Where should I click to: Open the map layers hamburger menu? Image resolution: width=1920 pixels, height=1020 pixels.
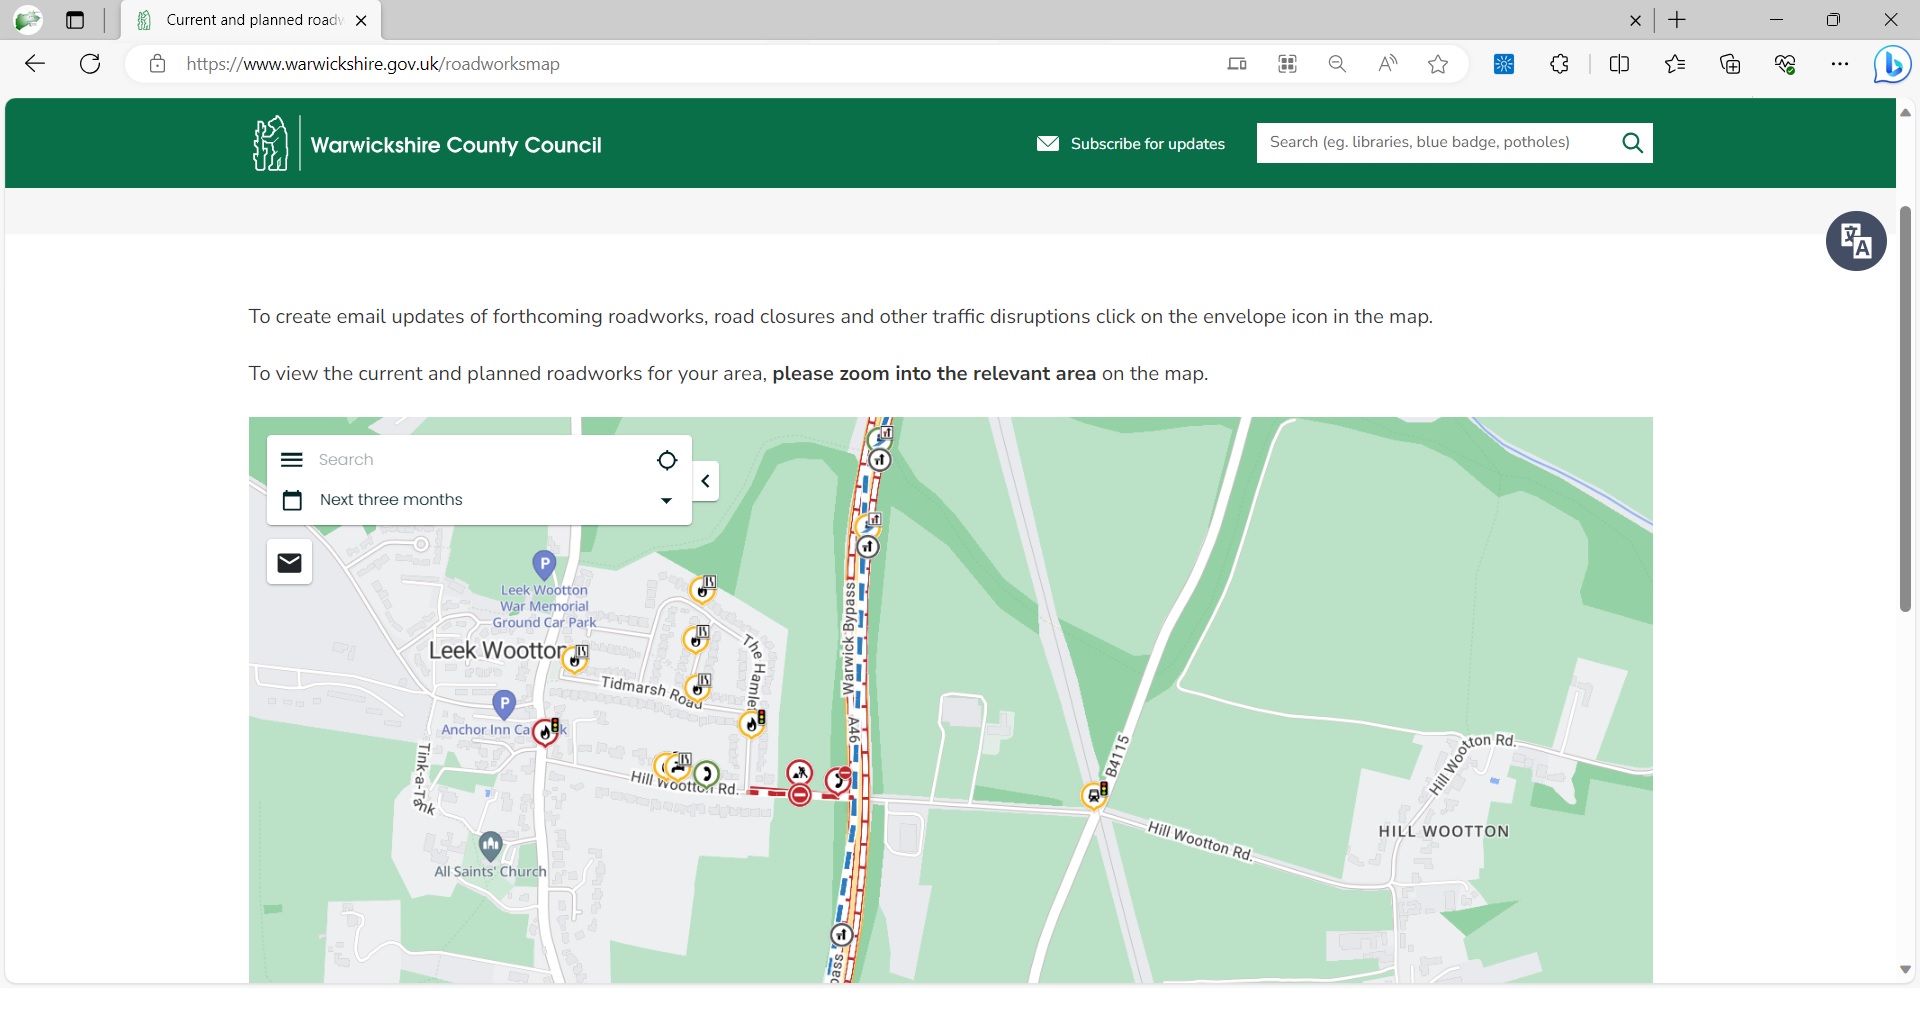[x=292, y=459]
